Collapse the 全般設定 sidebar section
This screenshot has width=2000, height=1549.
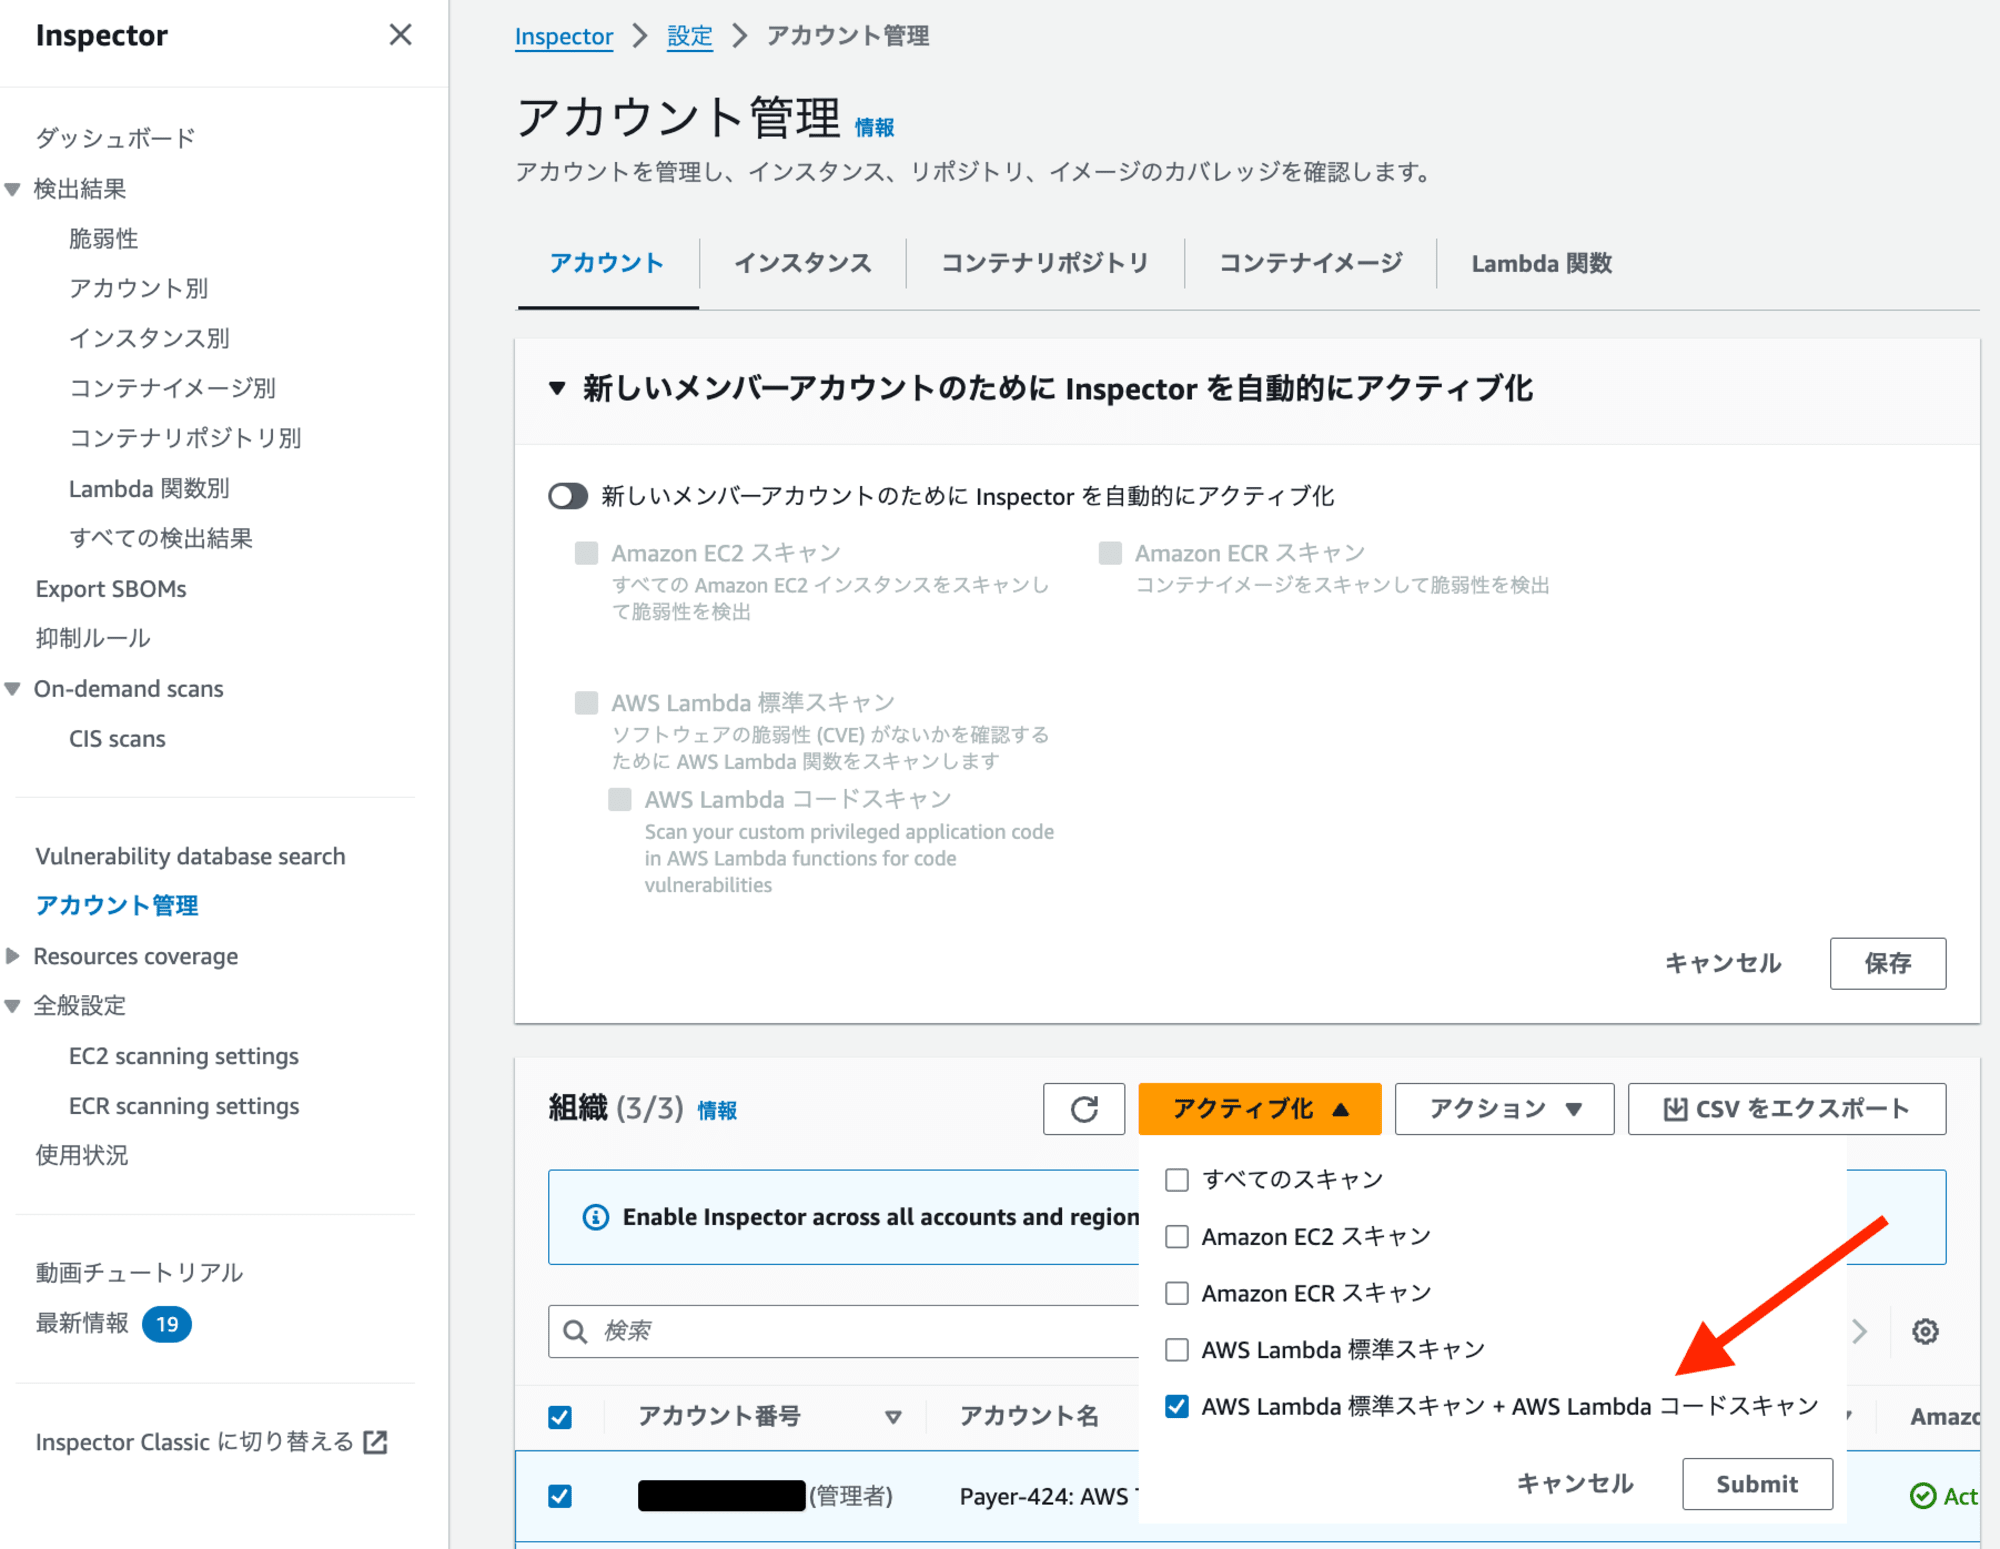pyautogui.click(x=13, y=1006)
